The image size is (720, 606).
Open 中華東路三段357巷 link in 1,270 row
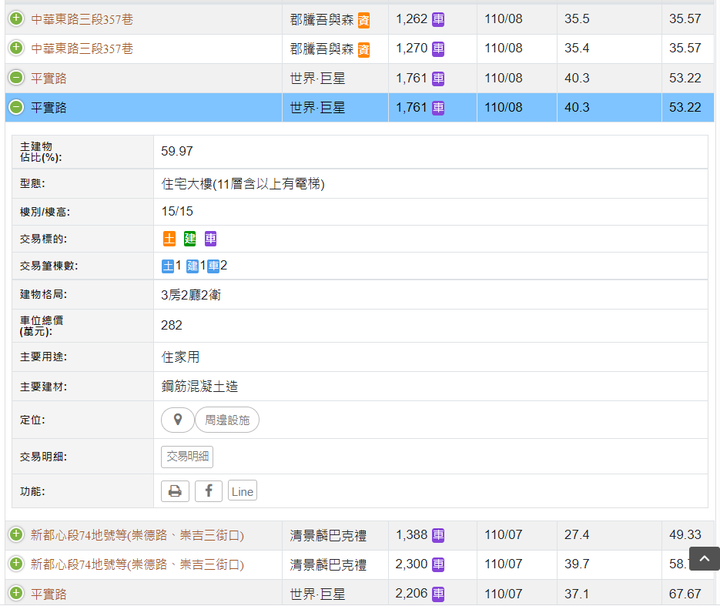tap(82, 49)
